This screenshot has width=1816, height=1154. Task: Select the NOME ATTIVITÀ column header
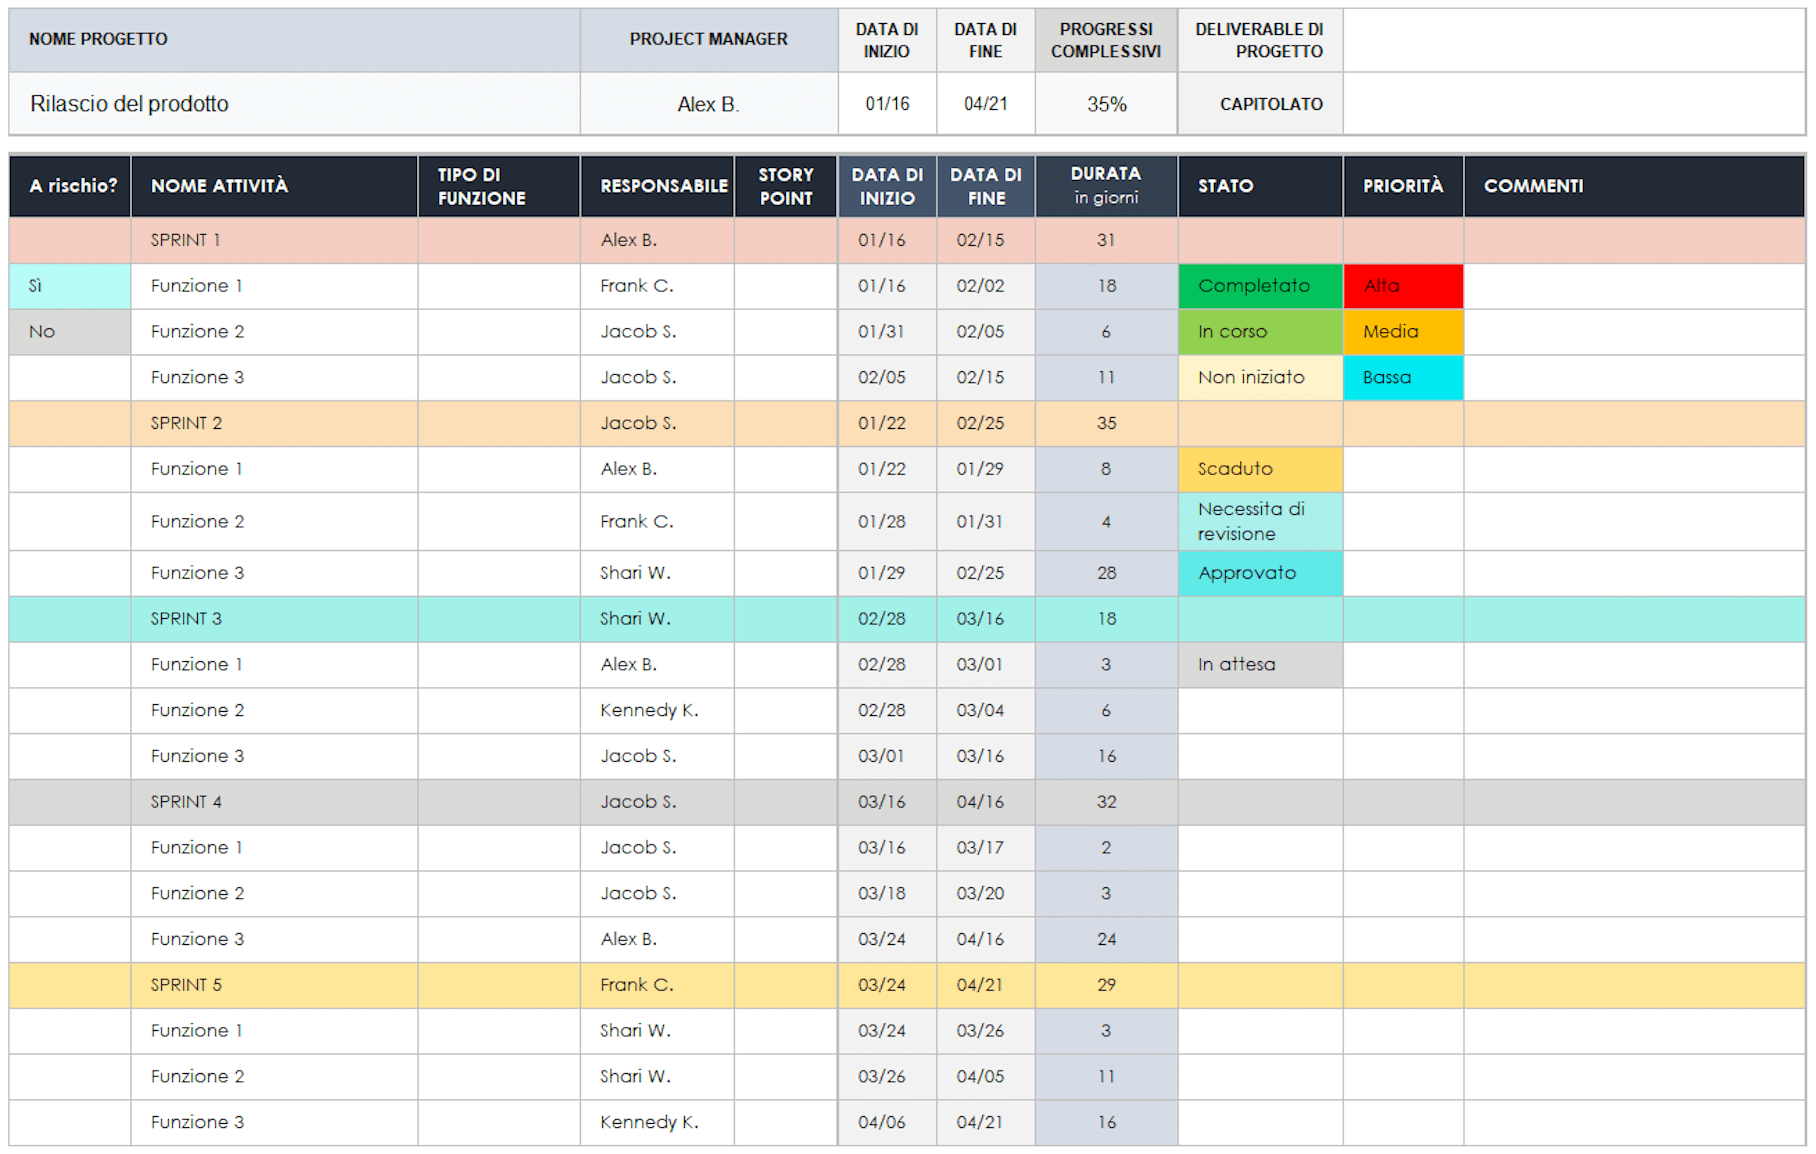pyautogui.click(x=219, y=186)
